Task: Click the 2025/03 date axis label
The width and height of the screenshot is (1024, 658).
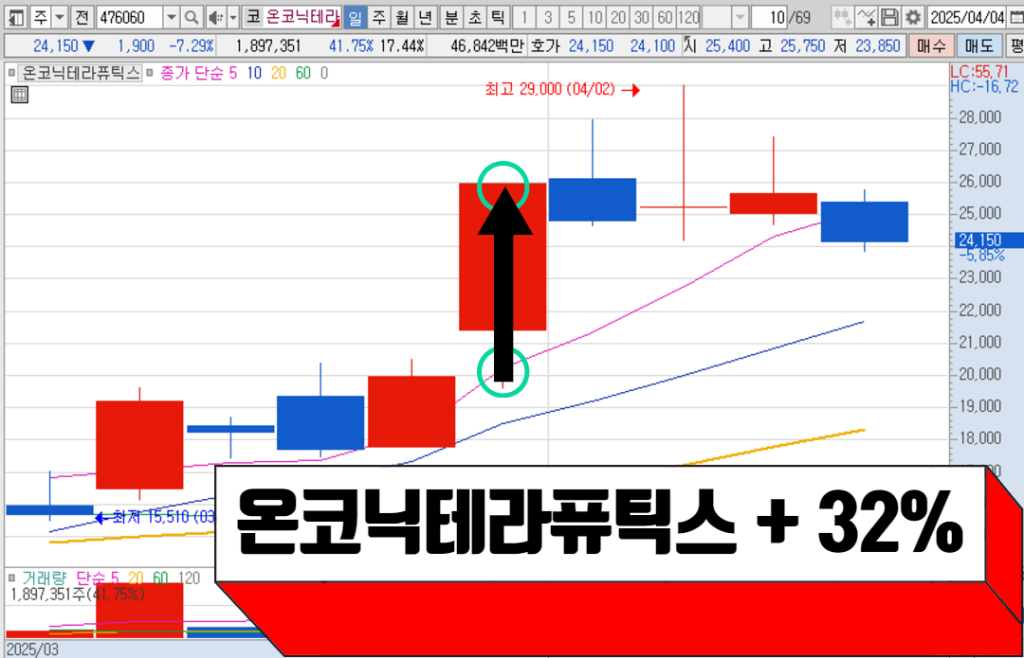Action: 32,650
